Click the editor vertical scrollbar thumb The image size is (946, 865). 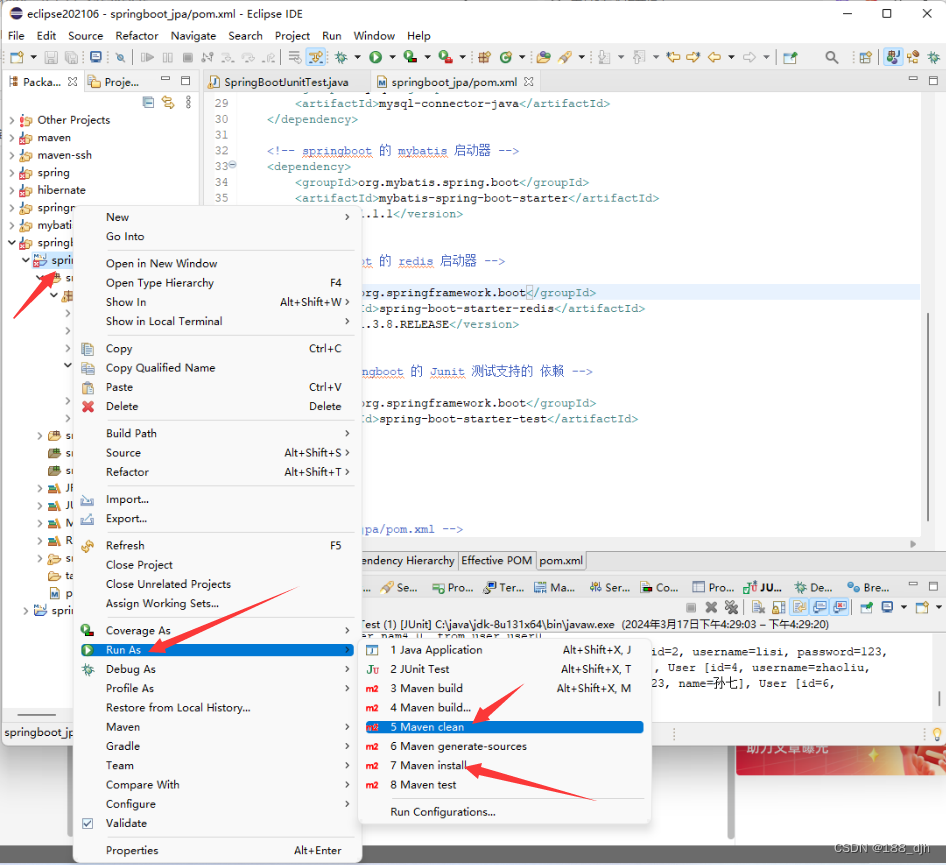[x=928, y=416]
